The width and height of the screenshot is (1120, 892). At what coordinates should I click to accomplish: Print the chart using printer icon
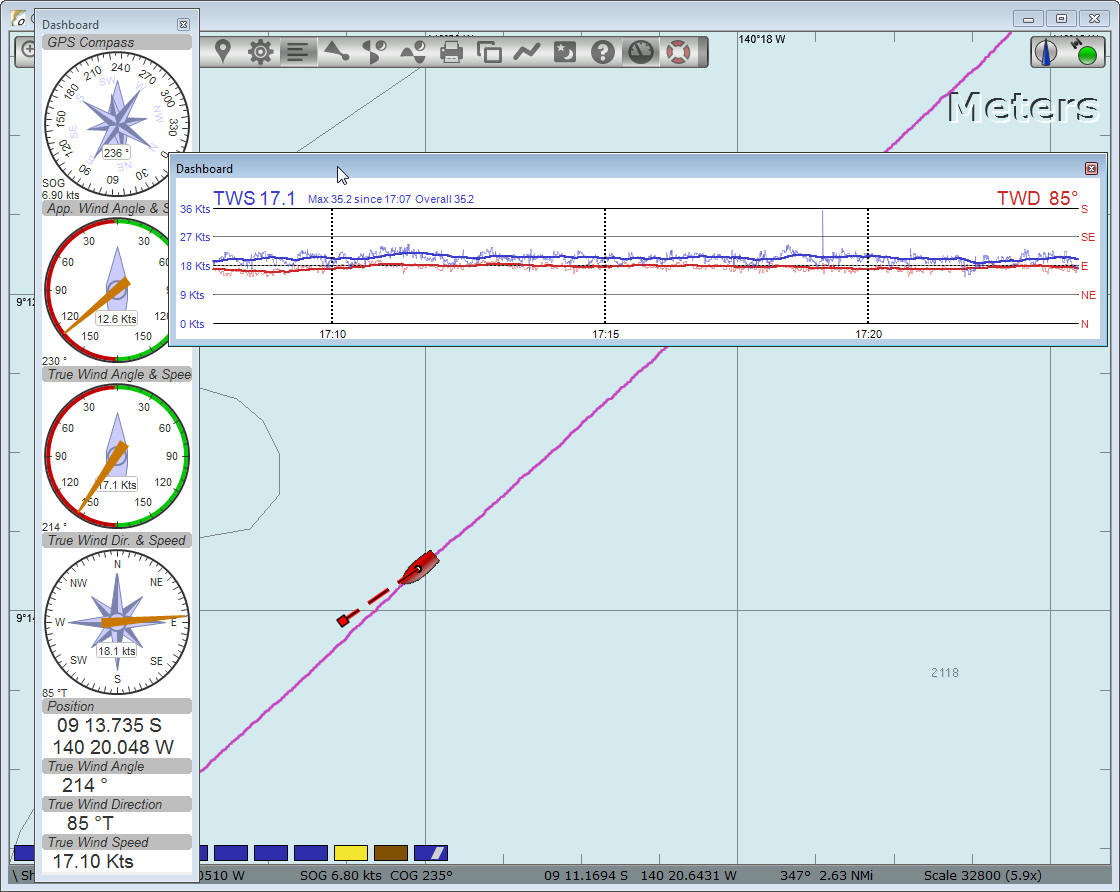(x=451, y=52)
